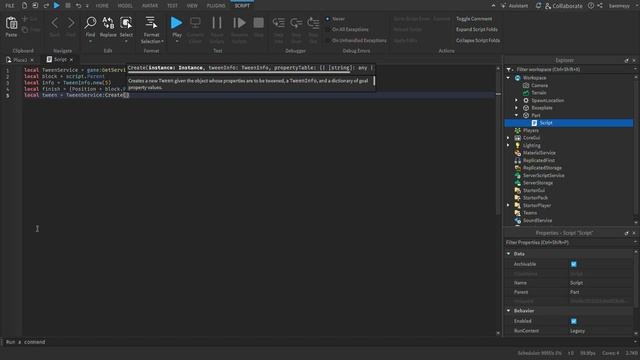Click the Select tool icon

click(x=126, y=23)
